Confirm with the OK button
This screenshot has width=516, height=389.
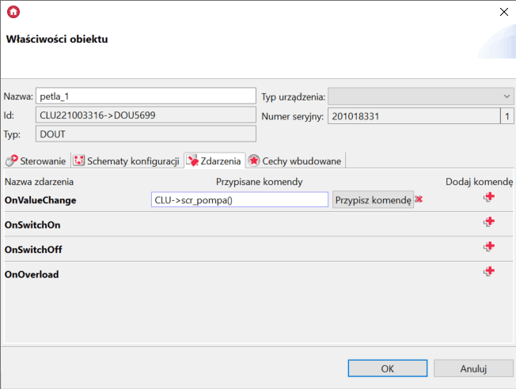coord(388,369)
